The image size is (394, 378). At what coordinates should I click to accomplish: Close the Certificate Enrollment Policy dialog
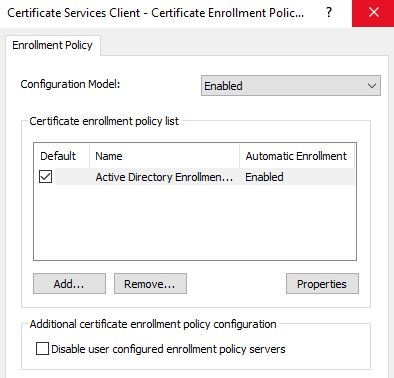[x=373, y=13]
